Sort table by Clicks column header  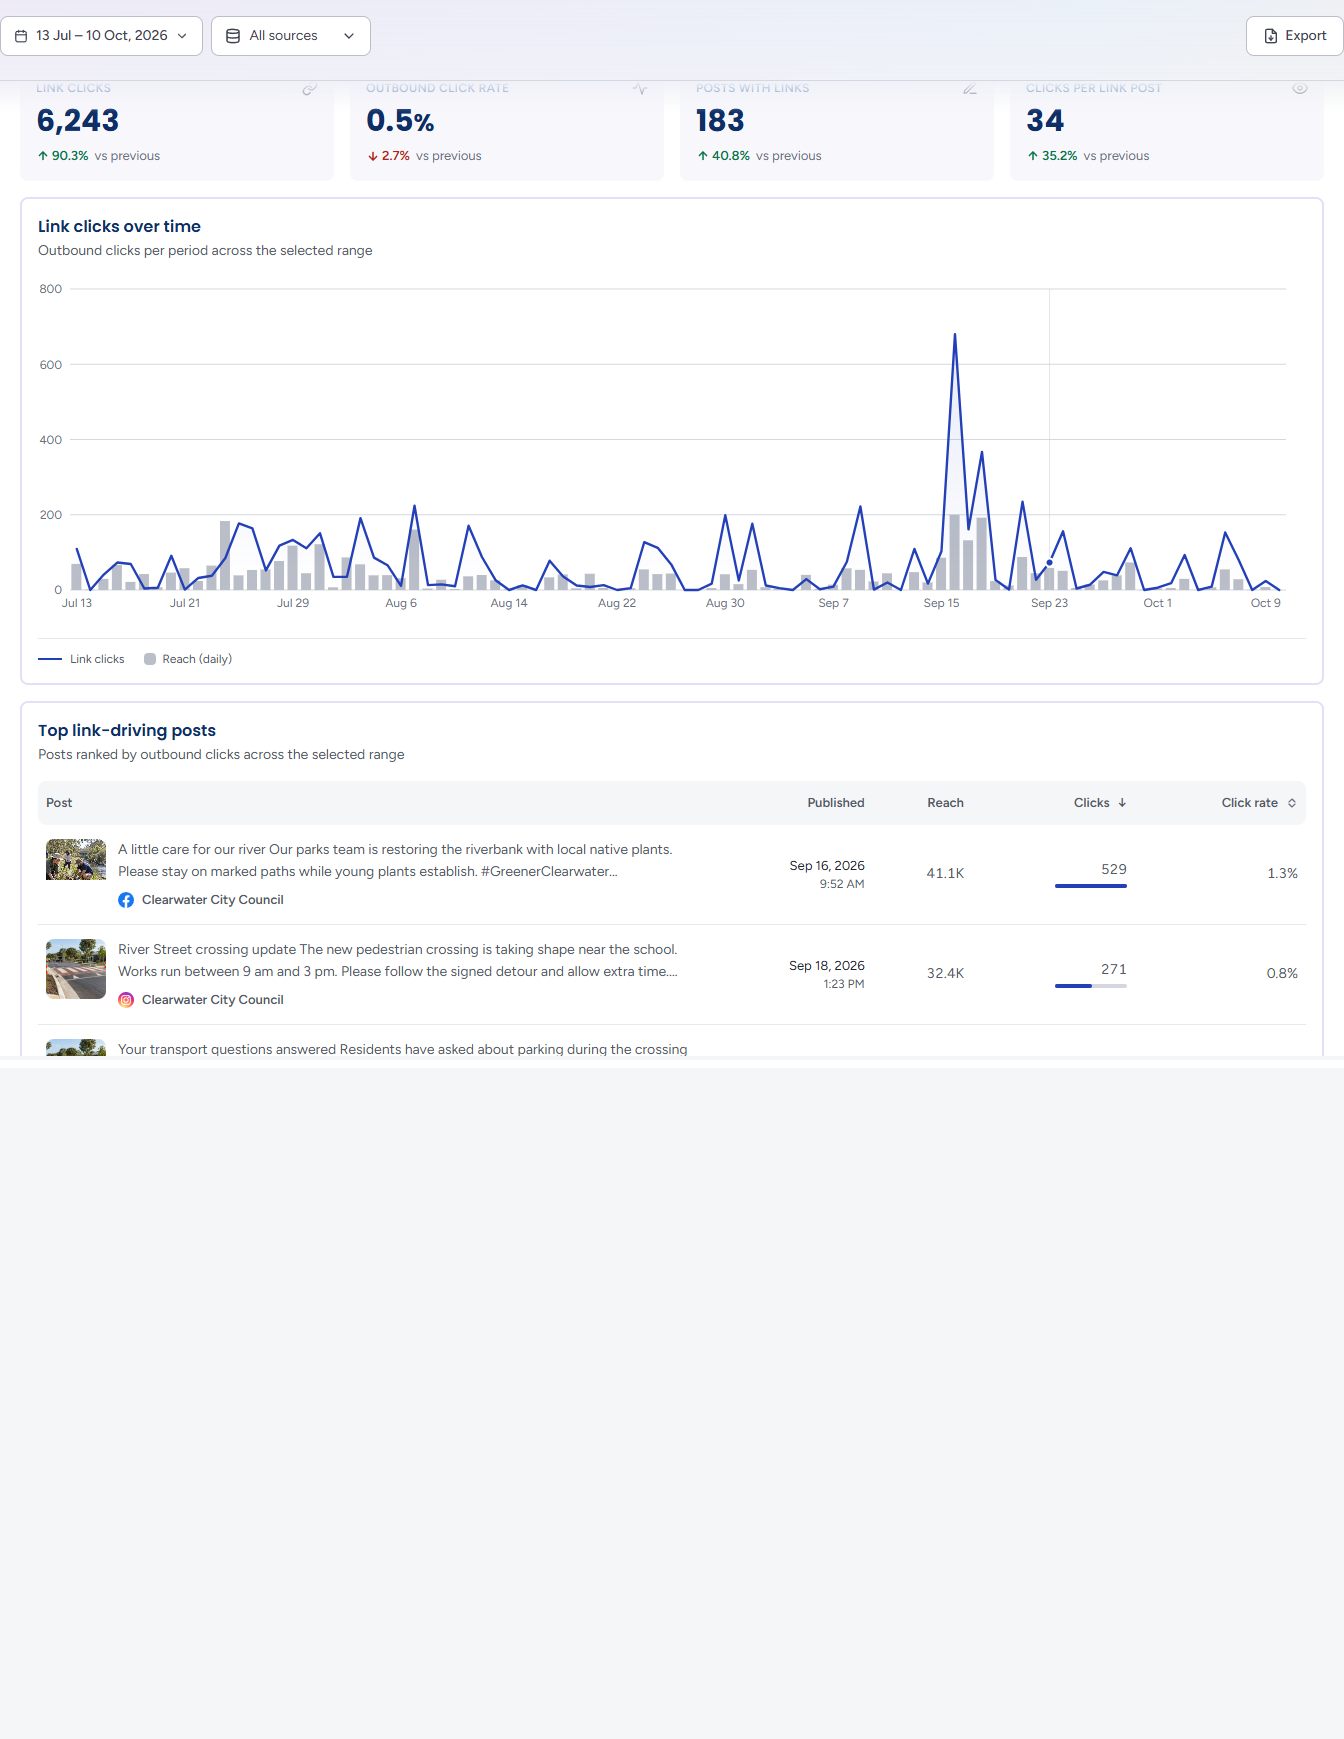pos(1100,803)
